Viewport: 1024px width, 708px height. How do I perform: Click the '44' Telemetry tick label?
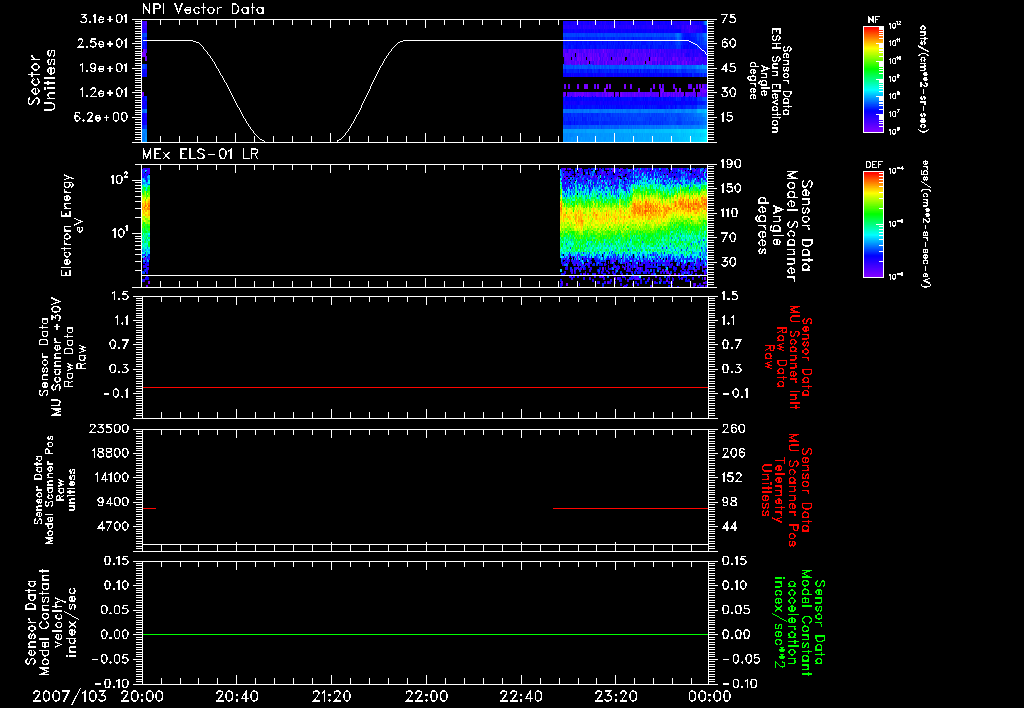[x=729, y=526]
